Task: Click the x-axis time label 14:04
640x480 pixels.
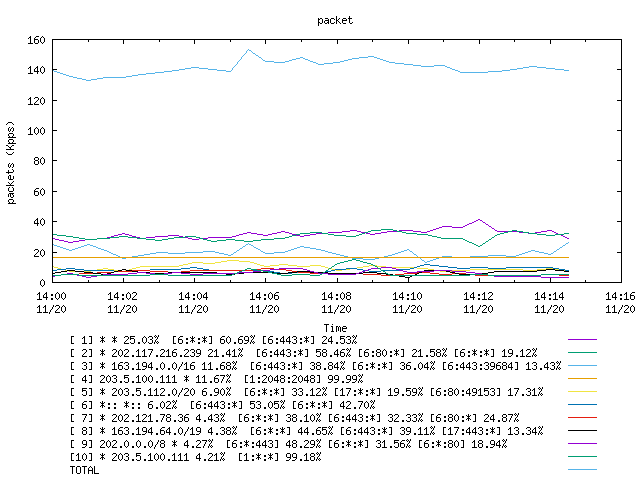Action: tap(193, 296)
